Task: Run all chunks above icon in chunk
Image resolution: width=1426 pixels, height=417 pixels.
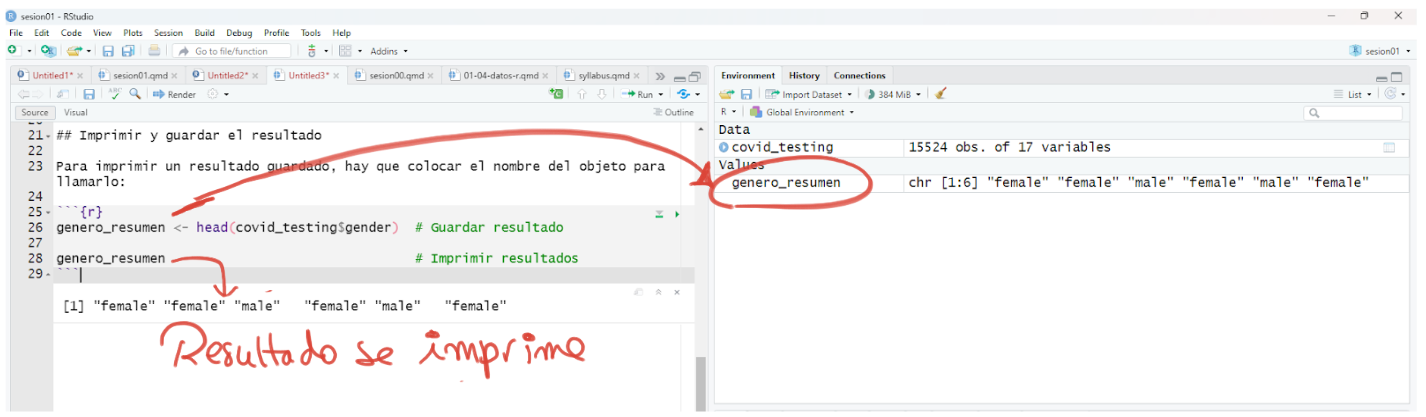Action: 659,214
